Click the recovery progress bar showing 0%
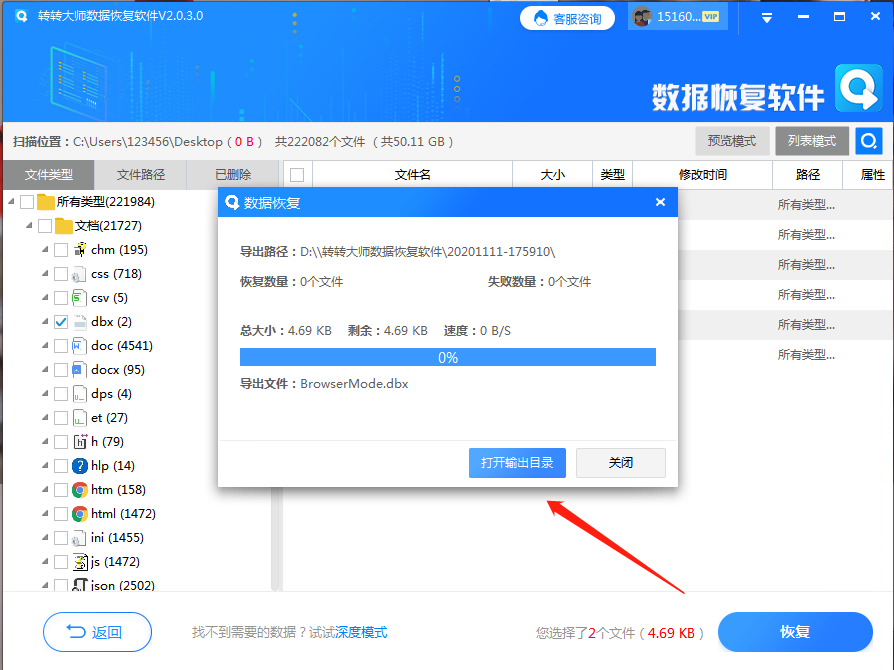 point(447,356)
